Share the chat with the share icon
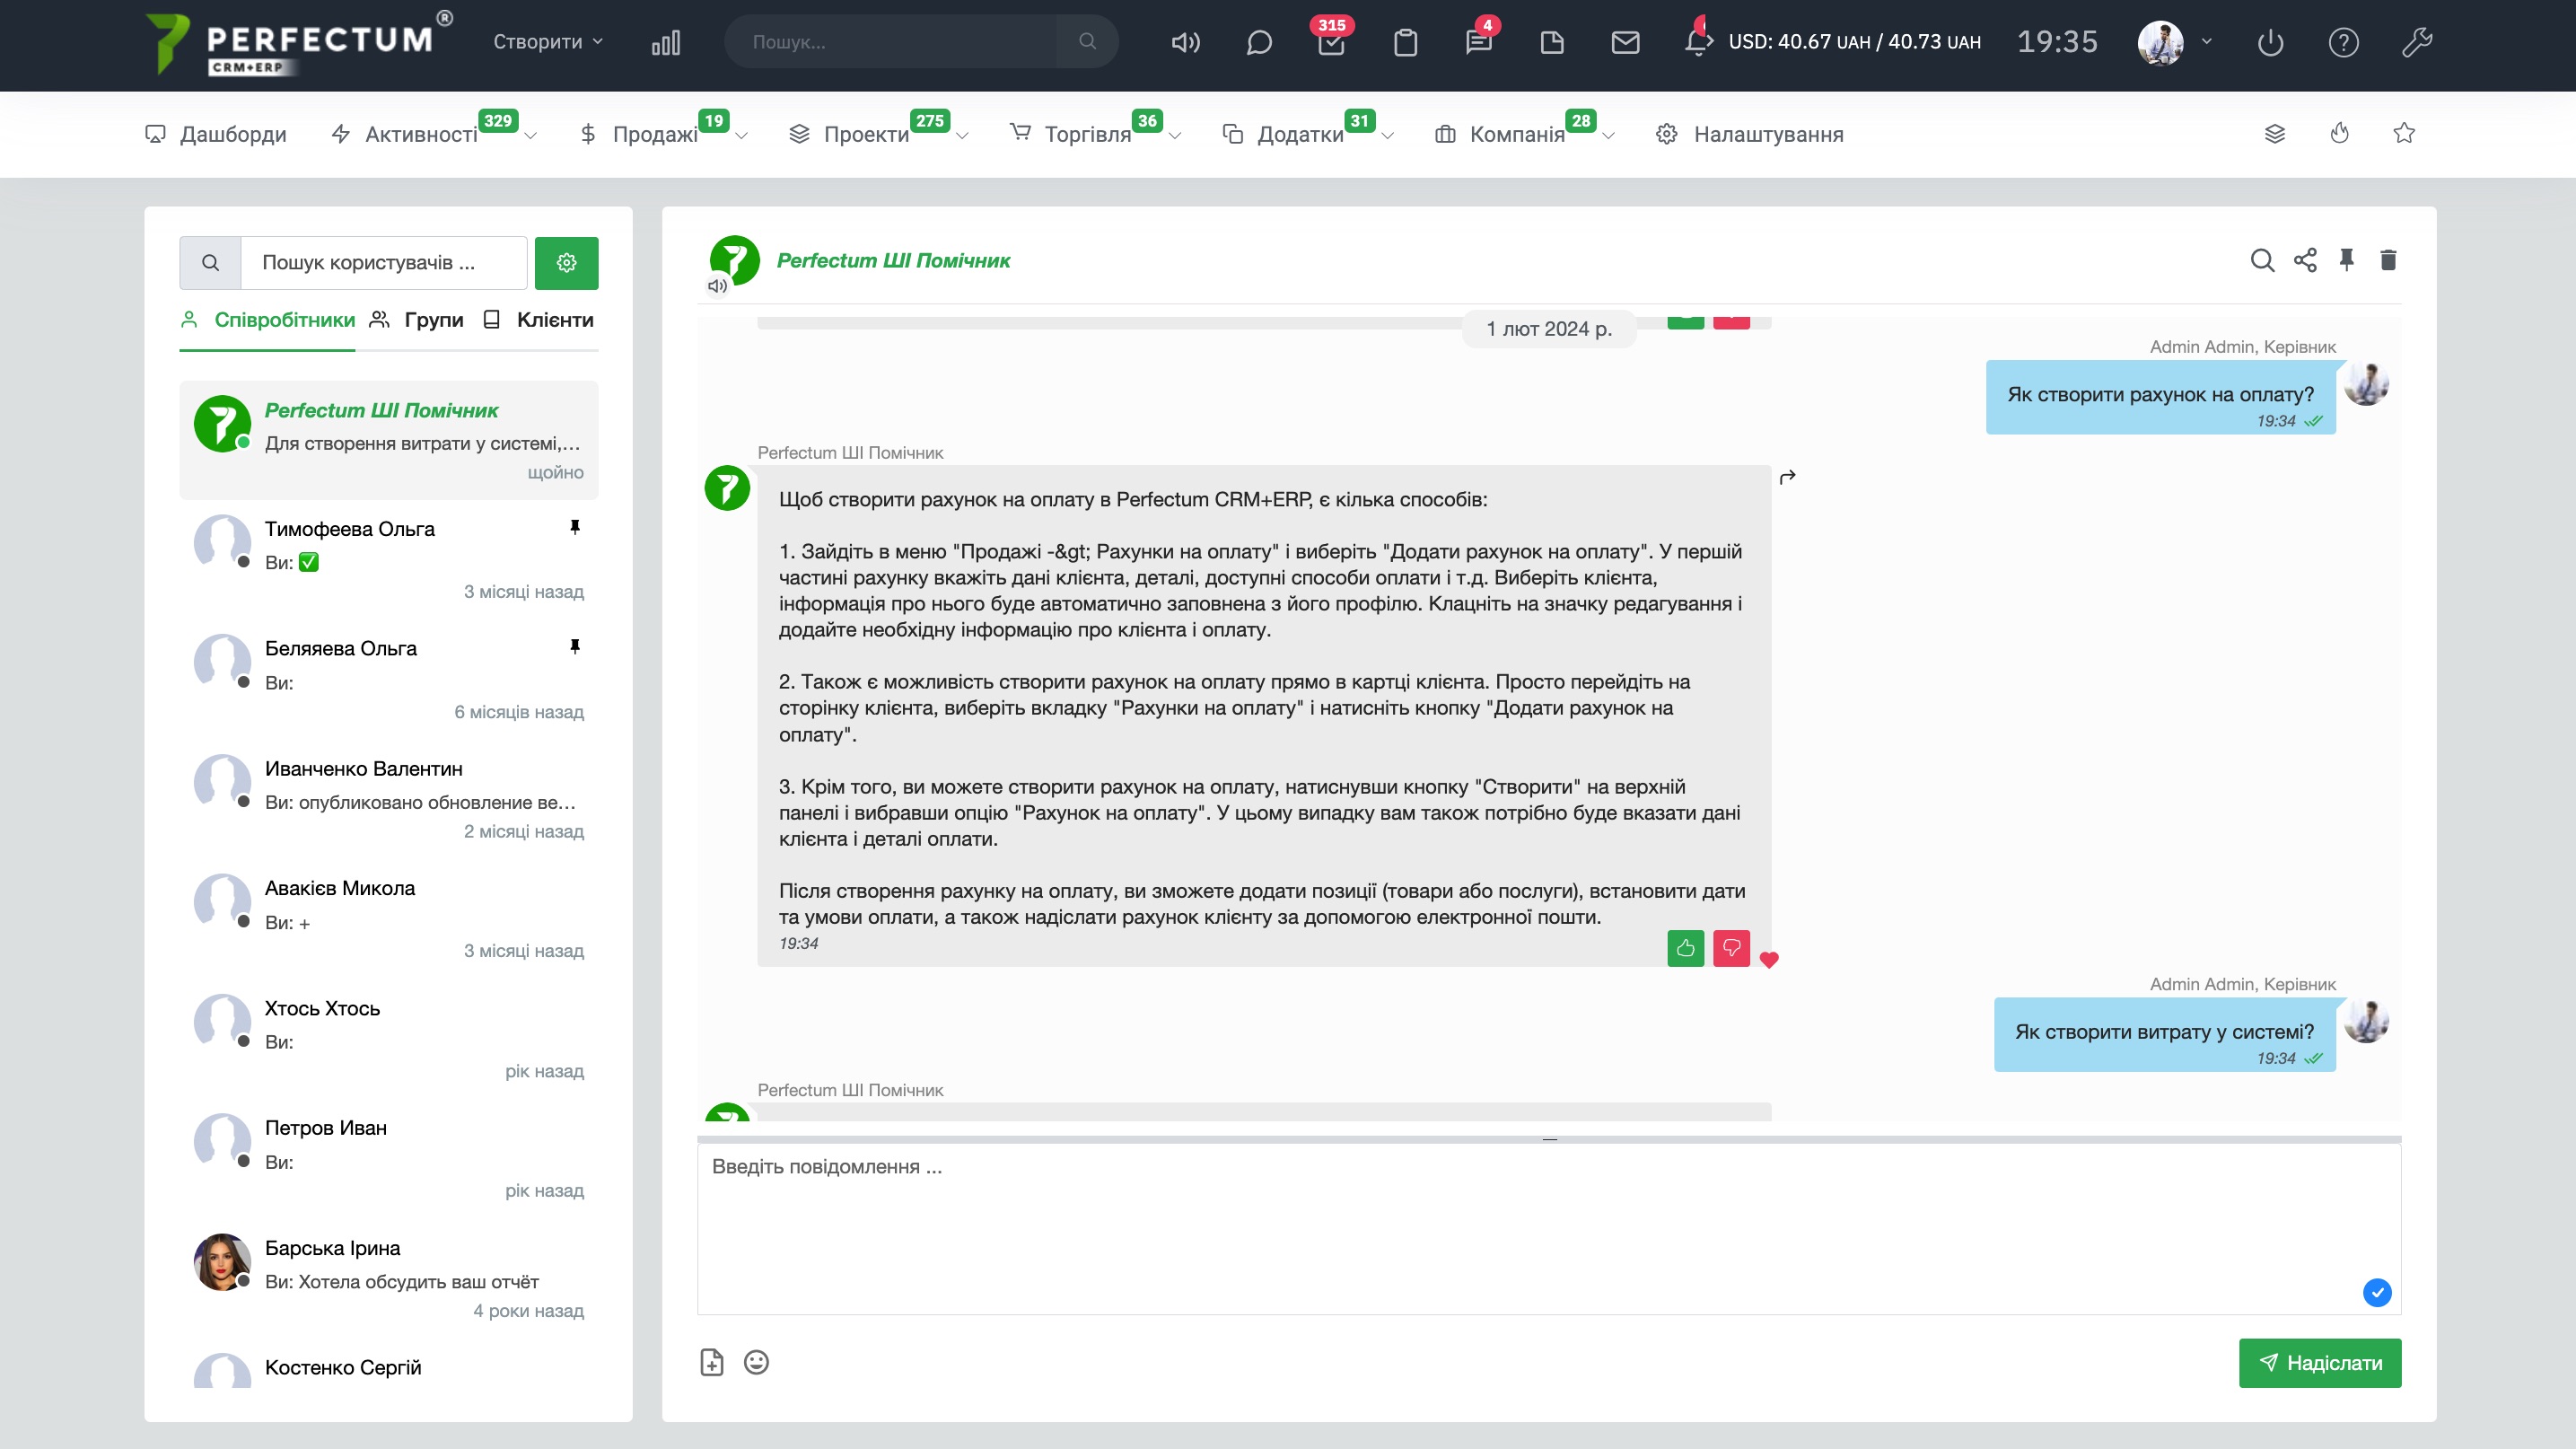Viewport: 2576px width, 1449px height. 2305,260
